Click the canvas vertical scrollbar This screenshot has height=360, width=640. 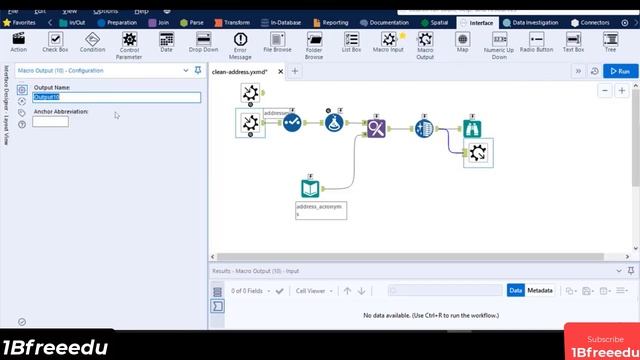pyautogui.click(x=636, y=137)
